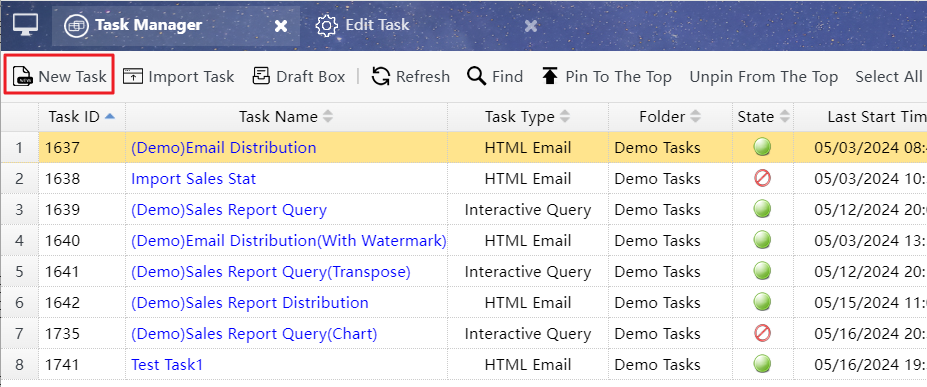Open the Import Sales Stat task link
Screen dimensions: 927x387
(193, 178)
